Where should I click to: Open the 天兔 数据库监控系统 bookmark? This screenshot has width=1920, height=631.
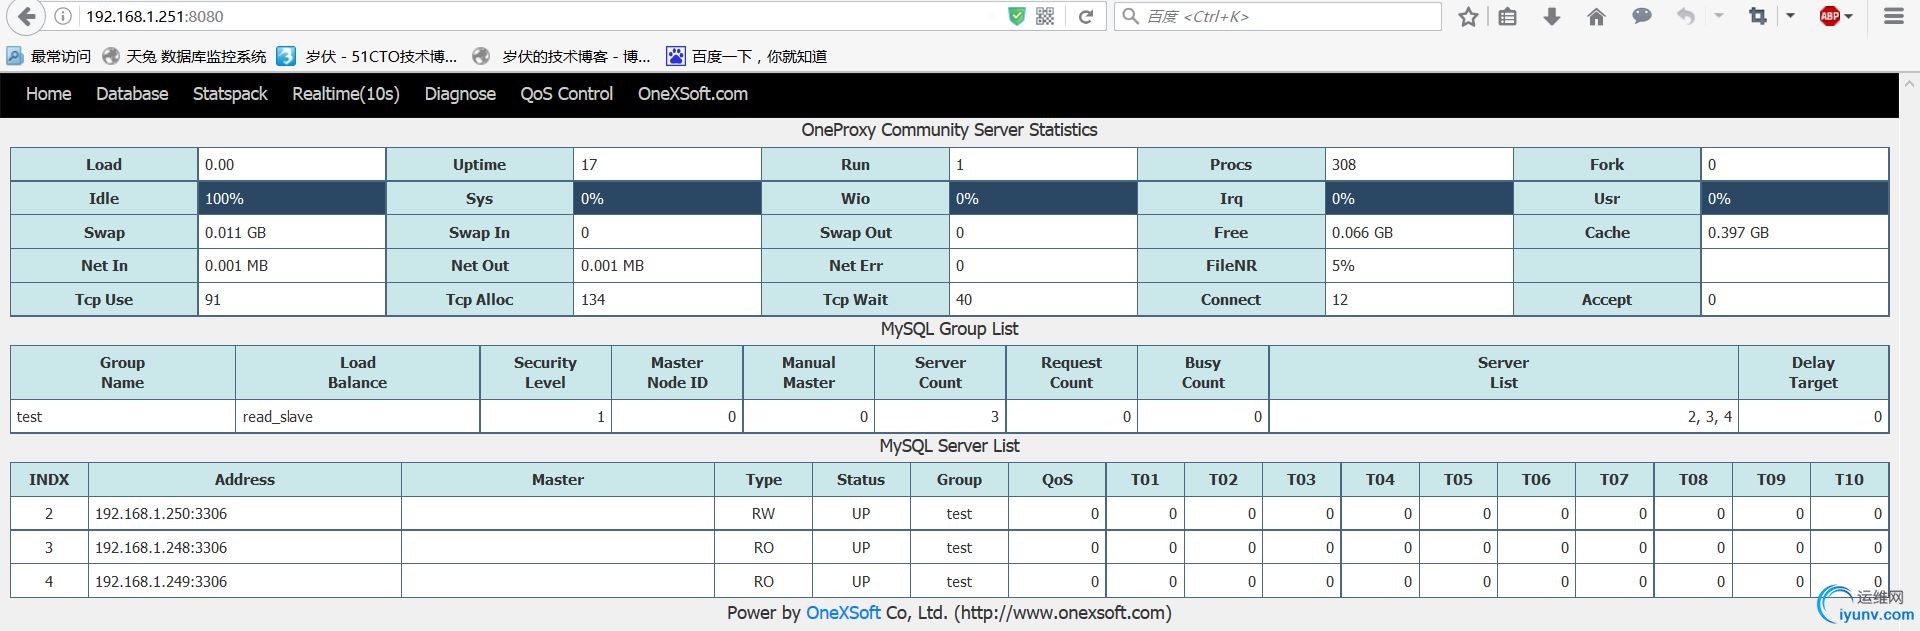(185, 56)
